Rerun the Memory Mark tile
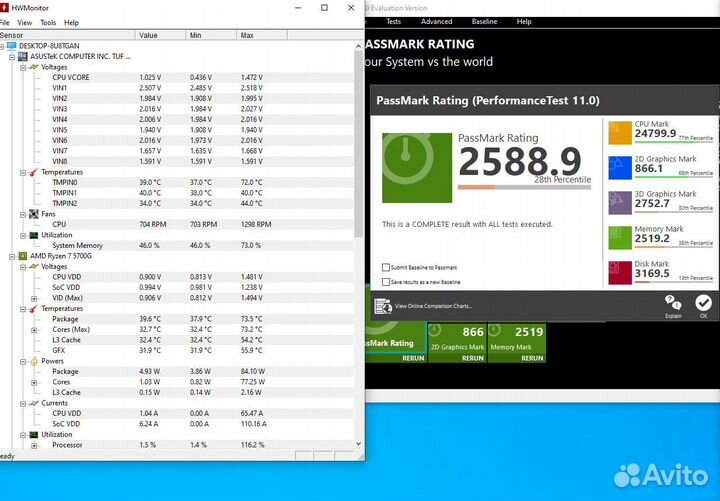 [532, 358]
